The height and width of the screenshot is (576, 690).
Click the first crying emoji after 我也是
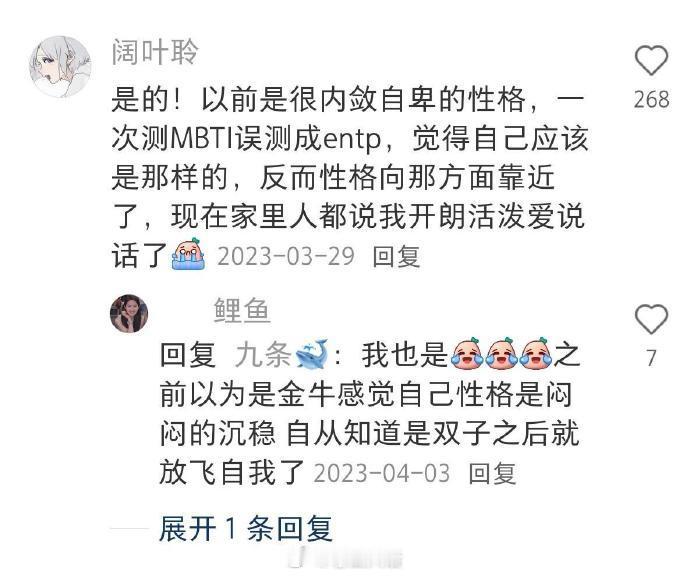click(x=467, y=353)
